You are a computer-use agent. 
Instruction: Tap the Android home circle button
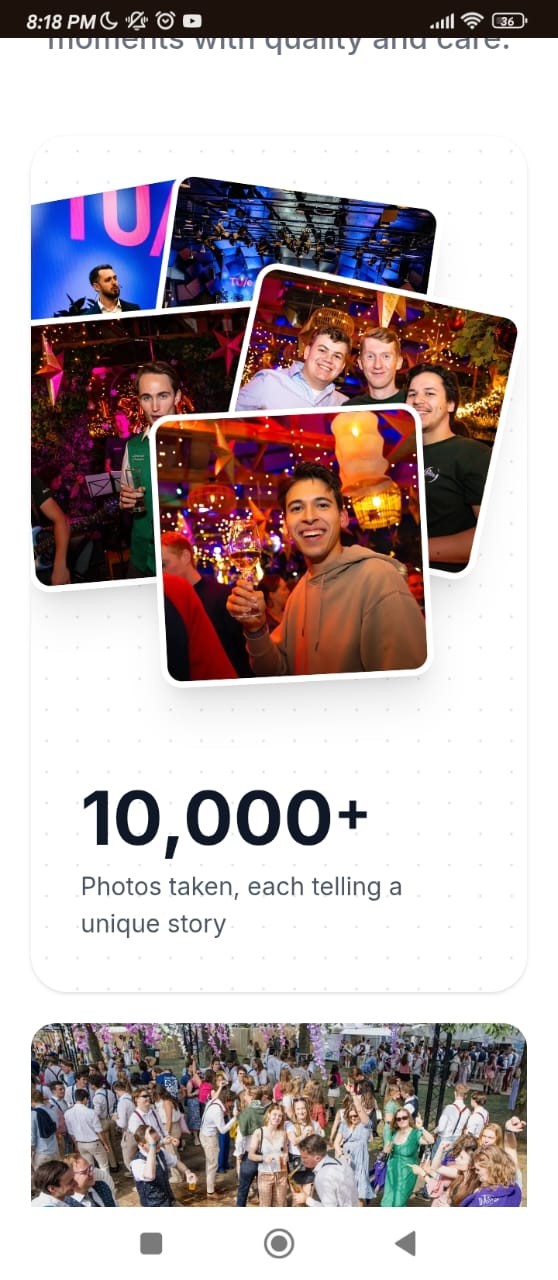(x=279, y=1243)
